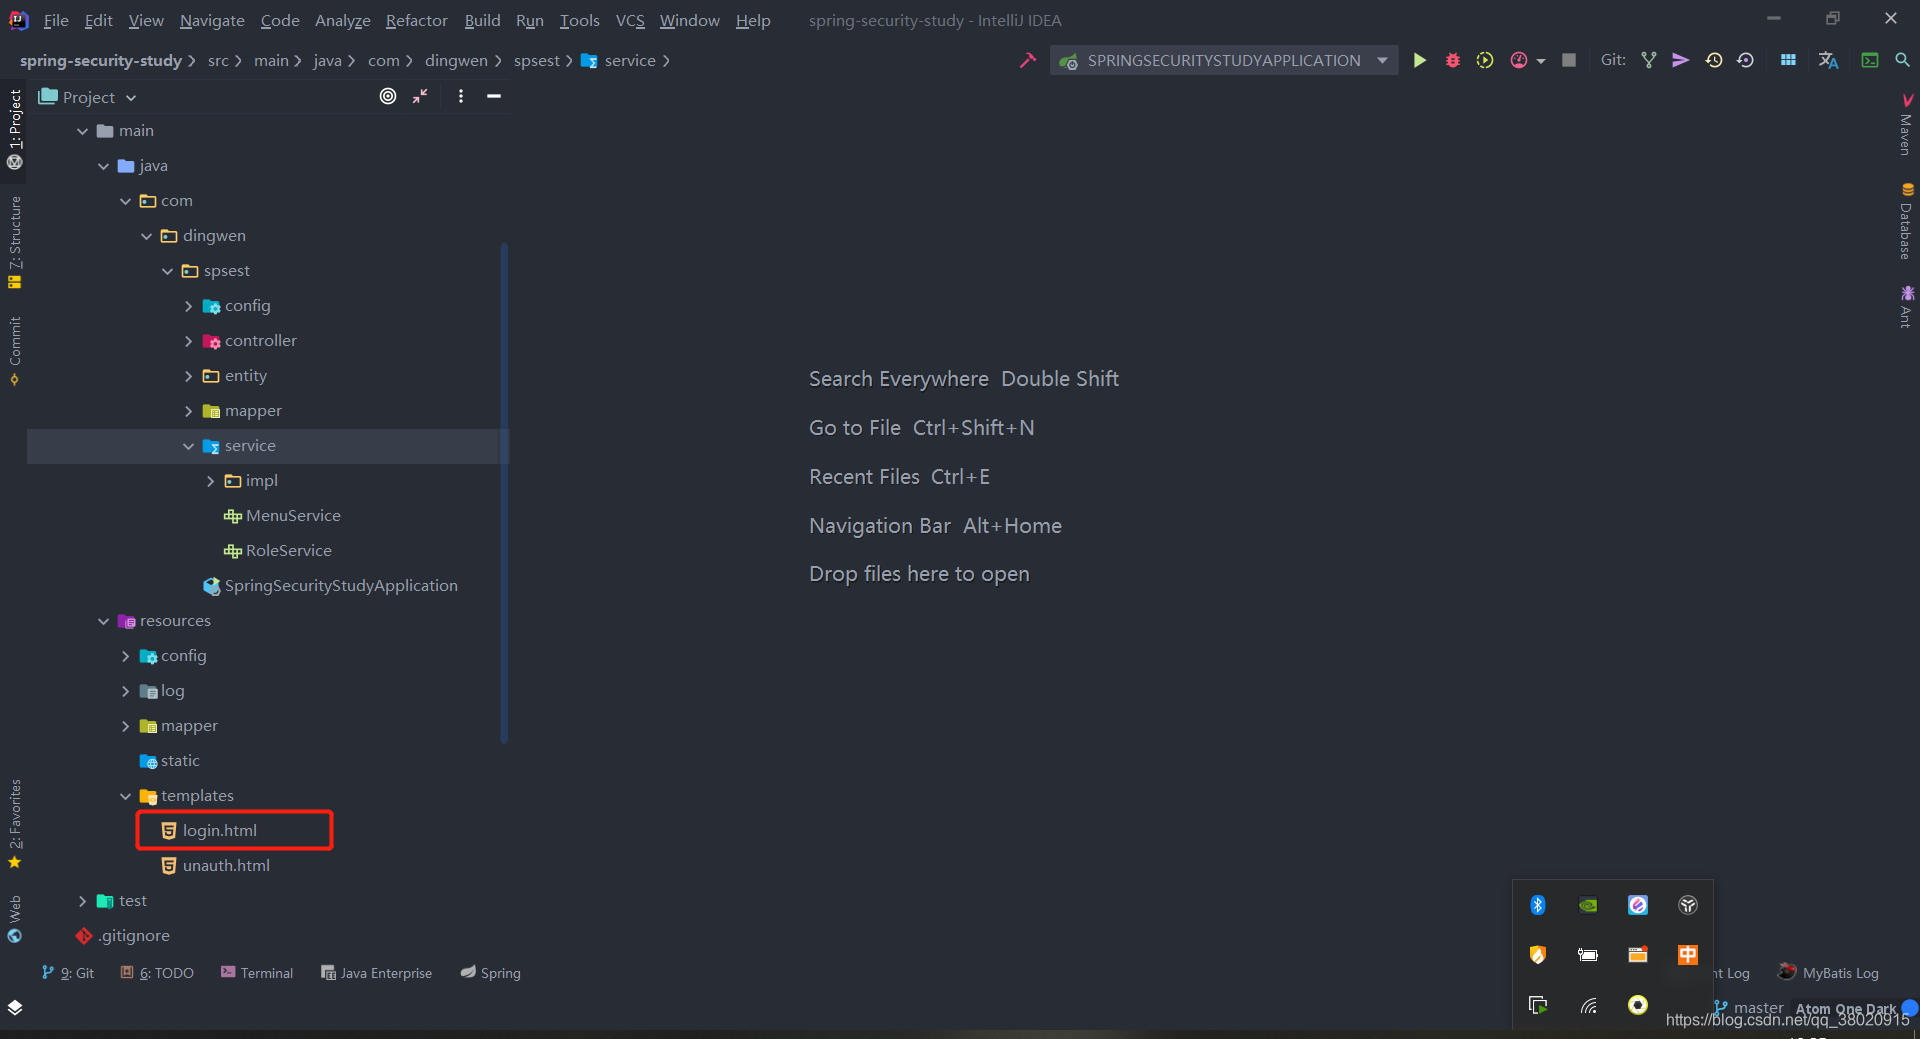Click the Git rollback icon

(1746, 61)
